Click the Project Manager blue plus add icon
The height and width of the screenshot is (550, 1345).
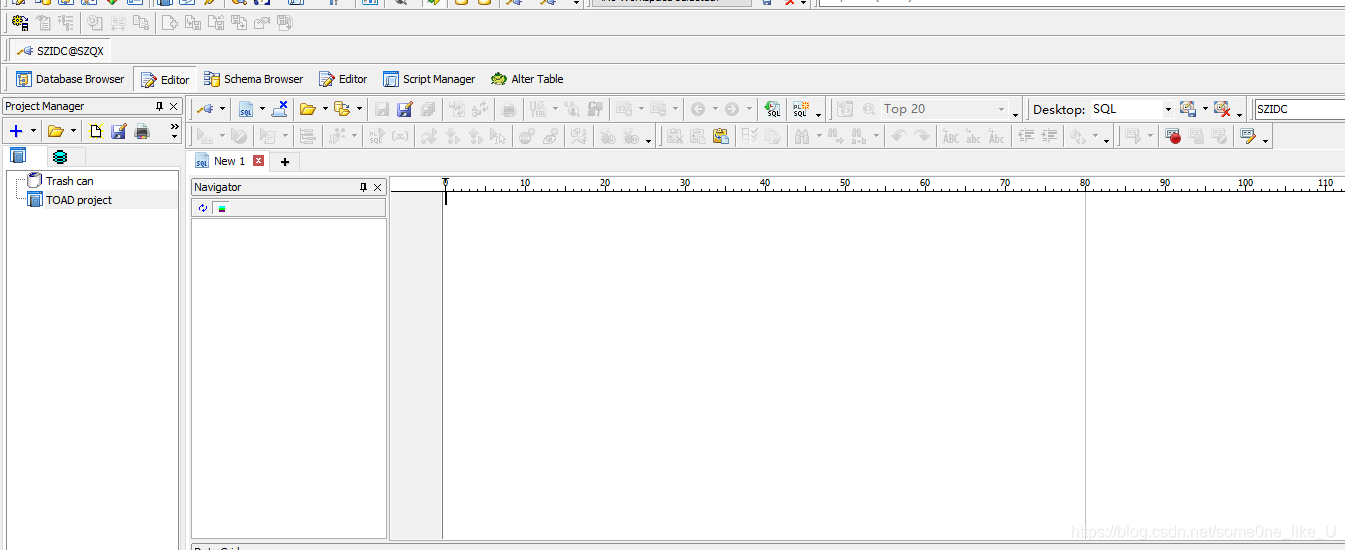pos(15,131)
